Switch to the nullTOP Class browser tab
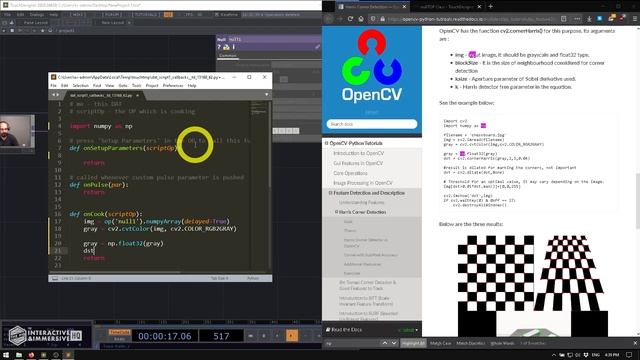The width and height of the screenshot is (640, 360). [446, 7]
